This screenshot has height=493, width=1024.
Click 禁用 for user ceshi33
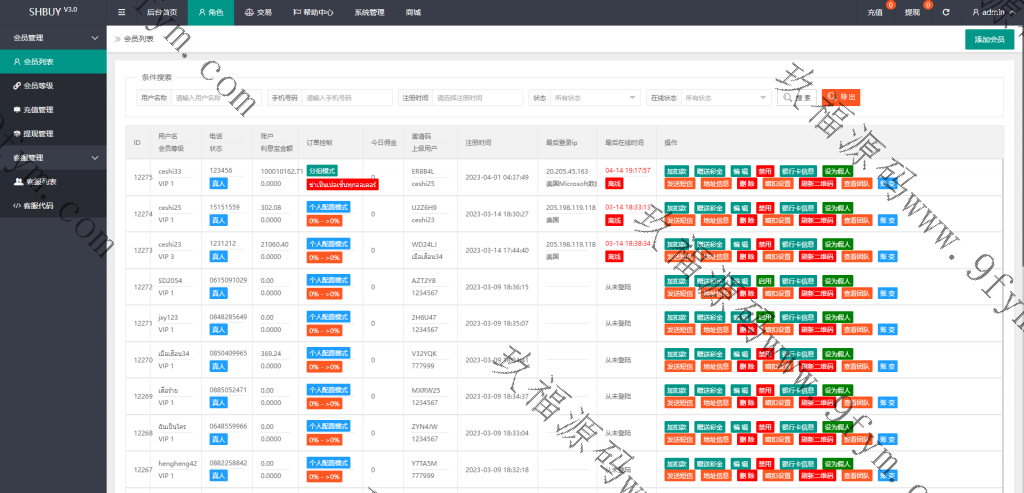[765, 171]
